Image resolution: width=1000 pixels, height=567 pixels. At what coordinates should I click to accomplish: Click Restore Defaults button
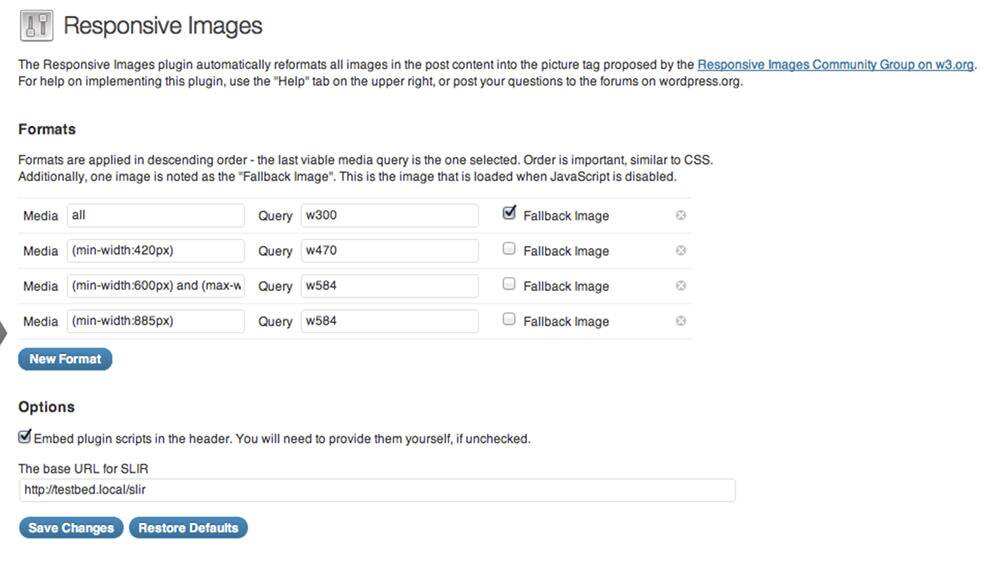[188, 528]
